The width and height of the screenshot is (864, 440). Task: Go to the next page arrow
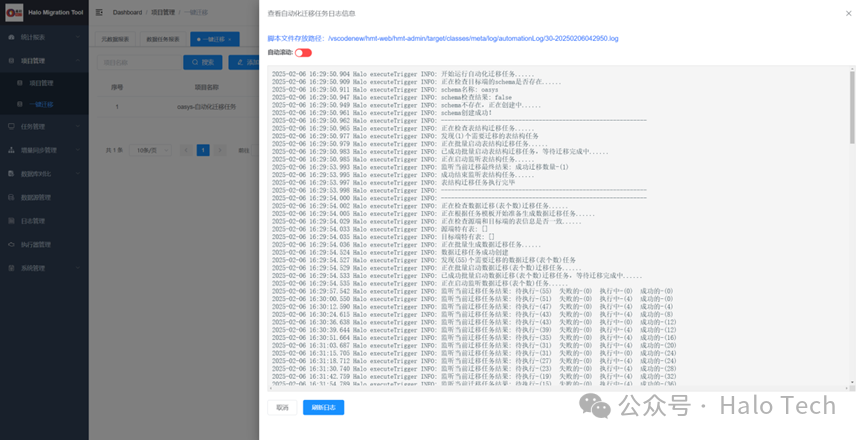click(220, 150)
